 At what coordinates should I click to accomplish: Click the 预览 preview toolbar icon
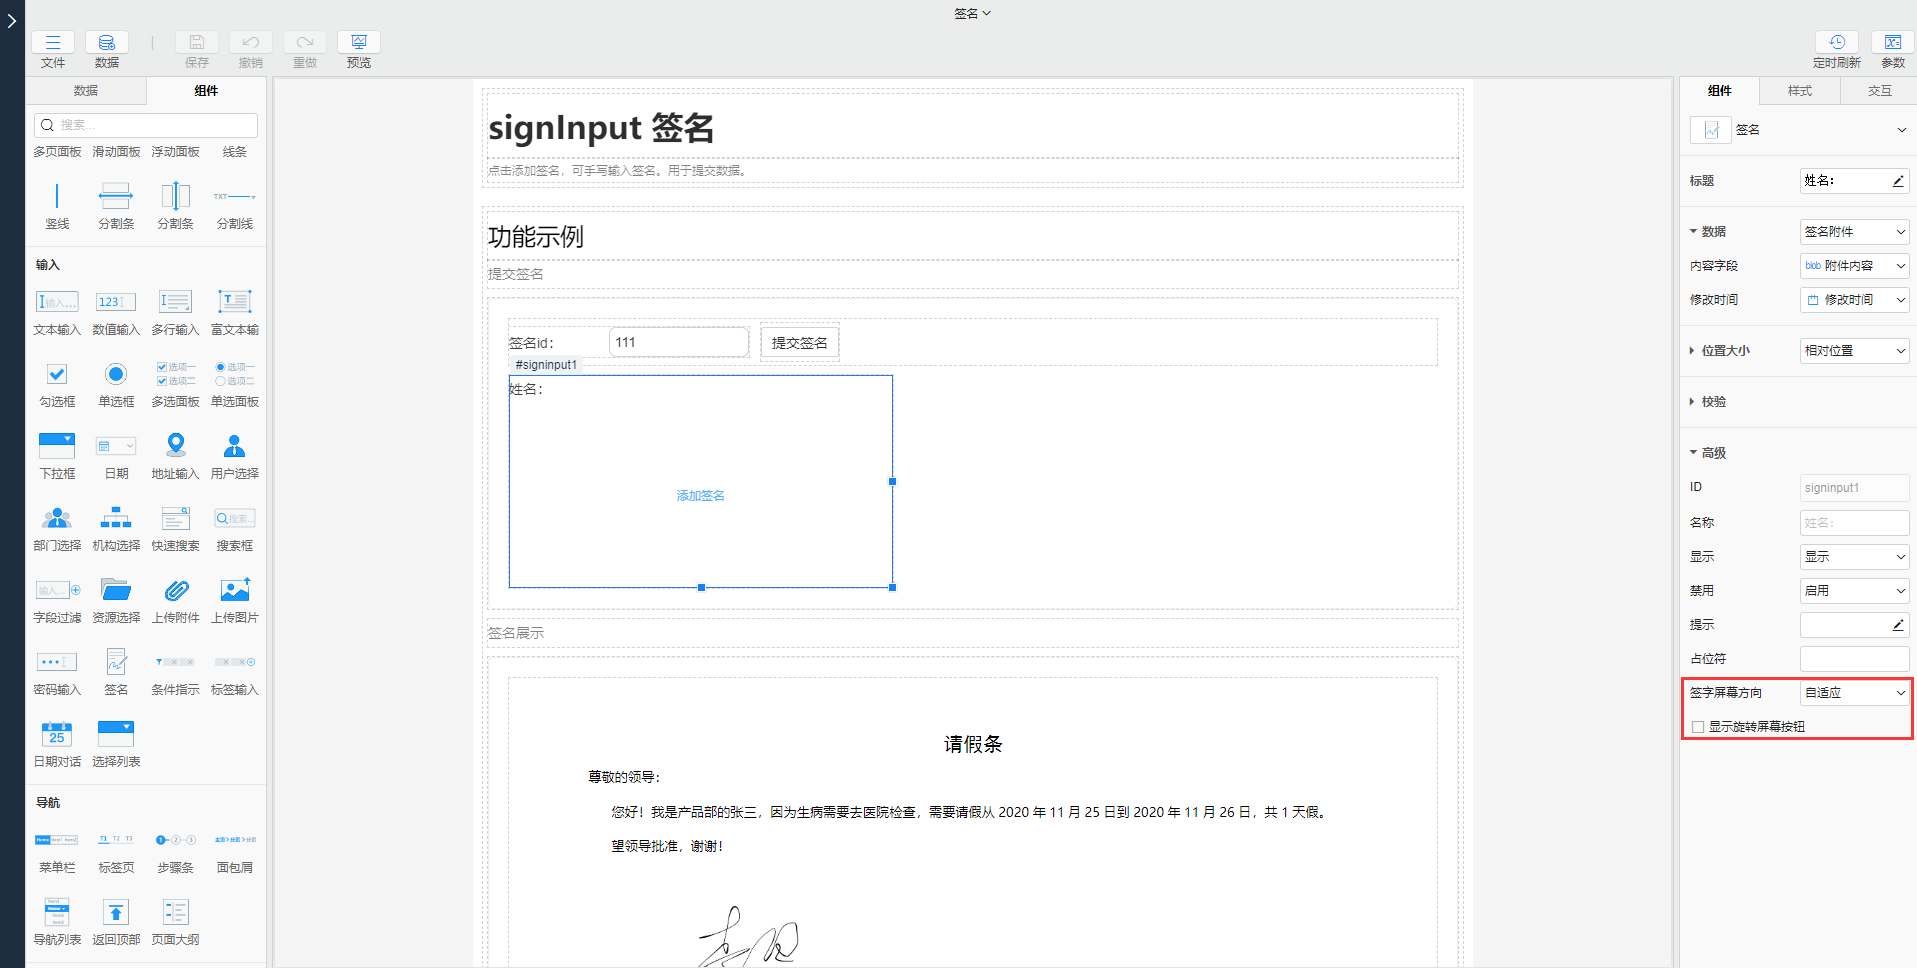358,47
